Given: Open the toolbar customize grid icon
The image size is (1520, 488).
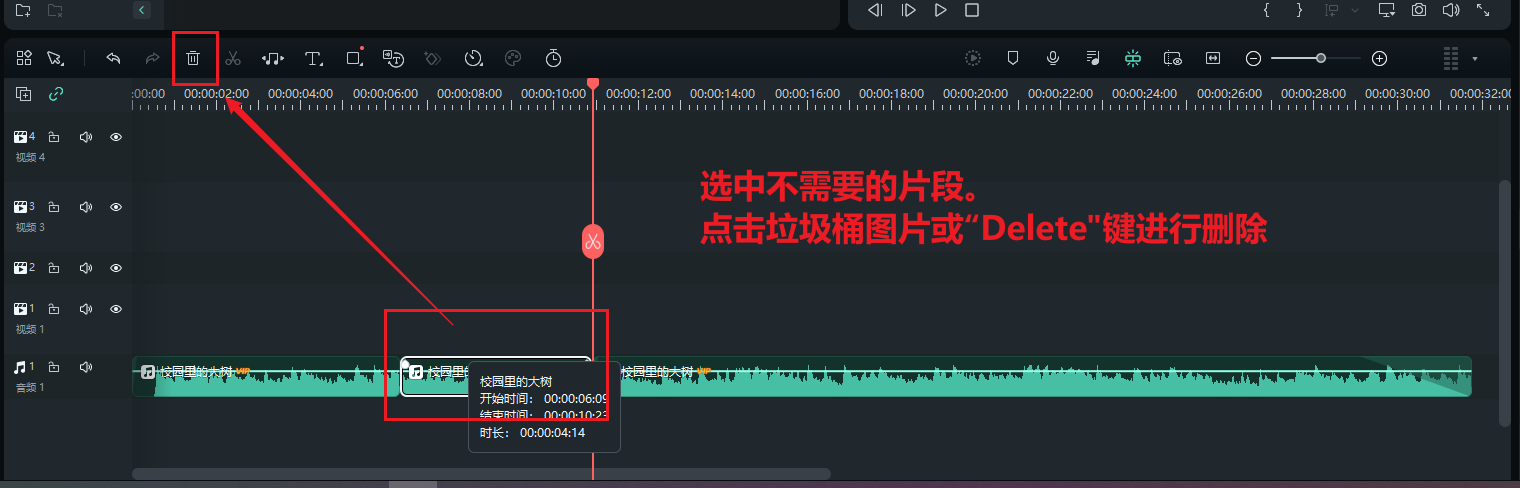Looking at the screenshot, I should point(24,58).
